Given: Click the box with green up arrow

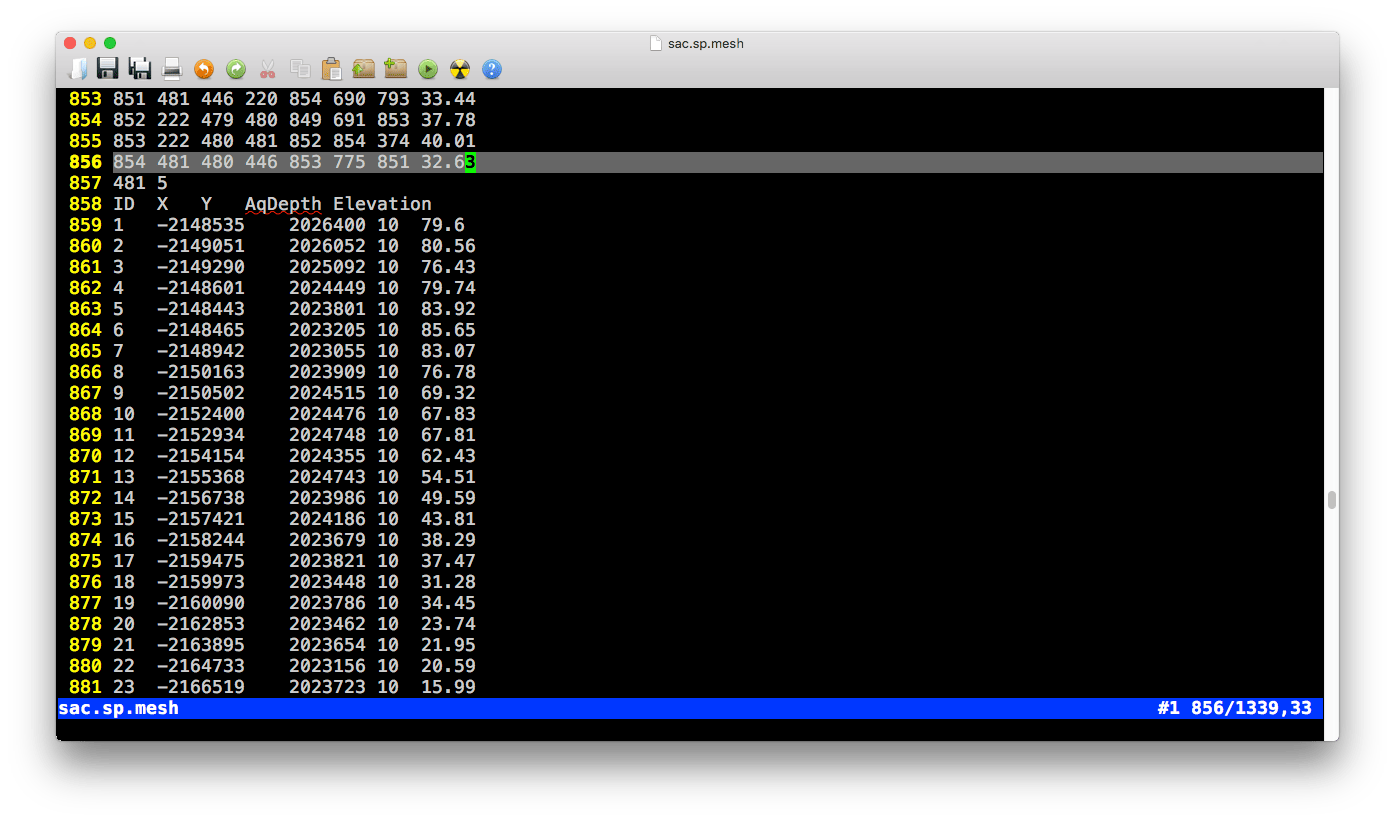Looking at the screenshot, I should (363, 69).
